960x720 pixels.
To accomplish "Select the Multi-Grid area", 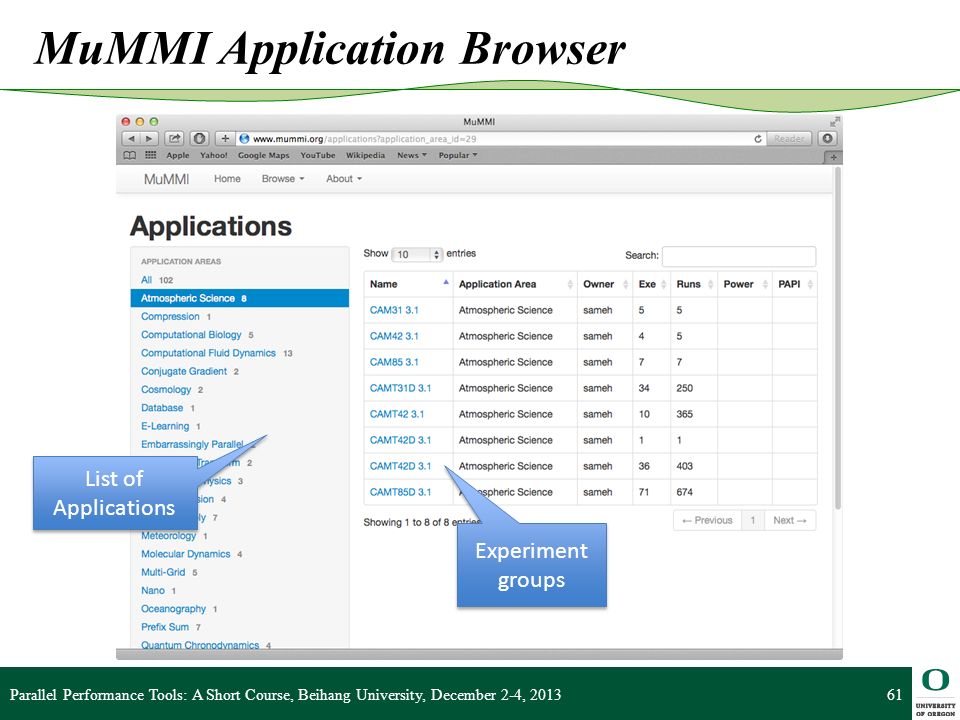I will 163,572.
